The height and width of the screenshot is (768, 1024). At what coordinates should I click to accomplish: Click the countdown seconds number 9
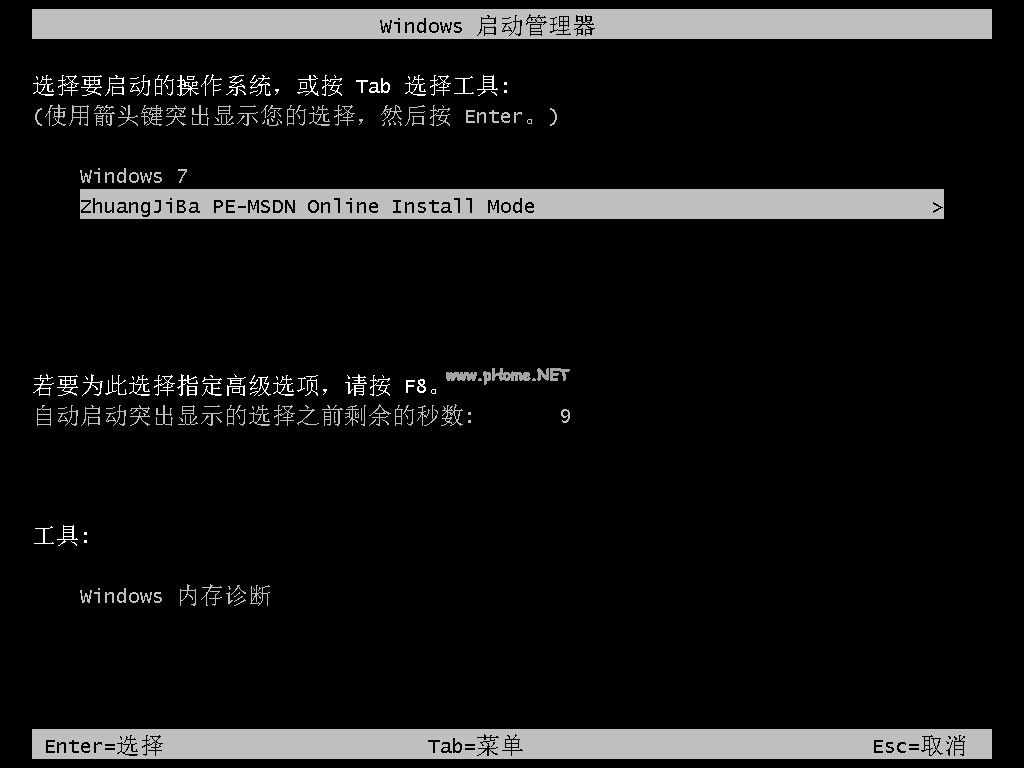click(566, 416)
